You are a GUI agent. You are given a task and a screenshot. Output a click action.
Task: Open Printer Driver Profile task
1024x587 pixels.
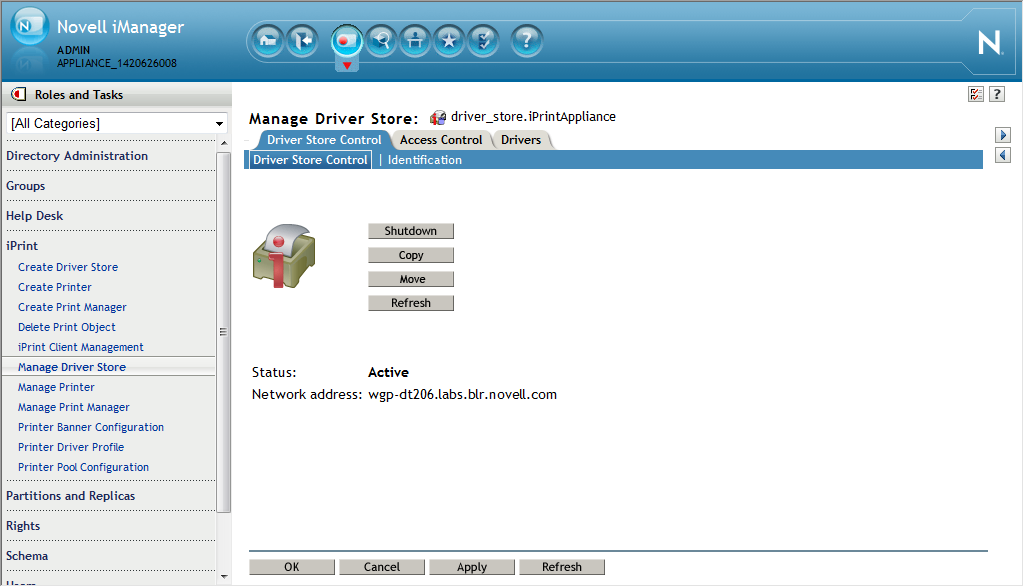click(x=71, y=447)
